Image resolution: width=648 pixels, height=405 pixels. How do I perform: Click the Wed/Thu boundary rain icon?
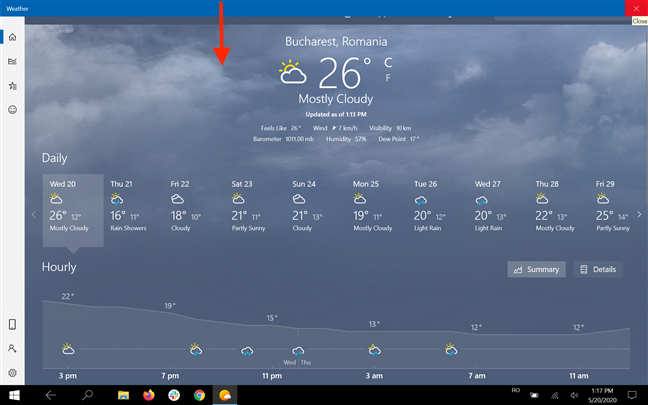(x=298, y=351)
